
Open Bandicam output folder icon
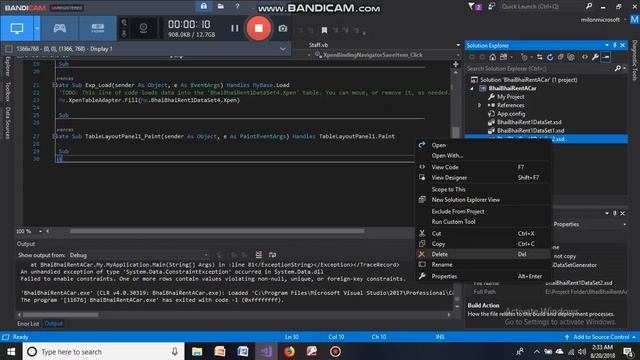pyautogui.click(x=220, y=6)
